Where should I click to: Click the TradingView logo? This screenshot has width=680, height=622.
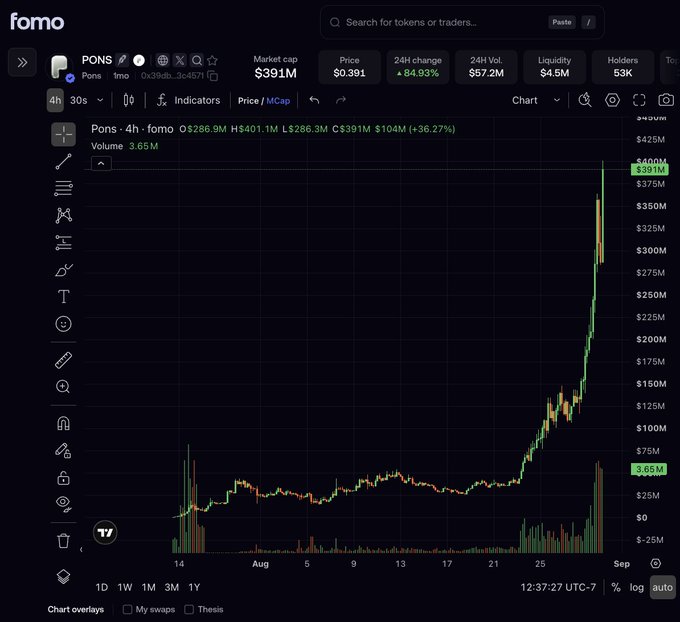pyautogui.click(x=105, y=532)
